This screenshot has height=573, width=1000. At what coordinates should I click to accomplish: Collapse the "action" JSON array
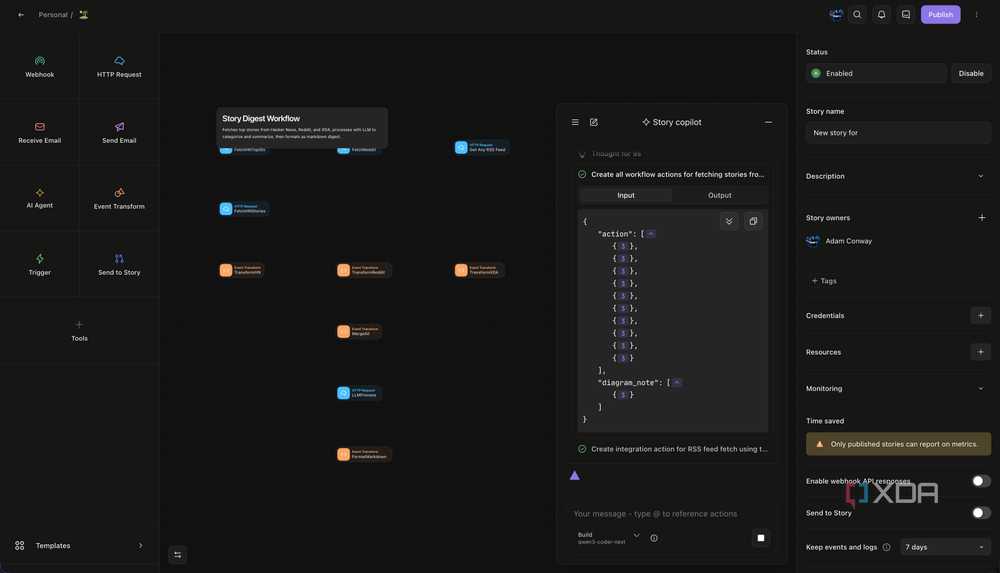tap(651, 234)
